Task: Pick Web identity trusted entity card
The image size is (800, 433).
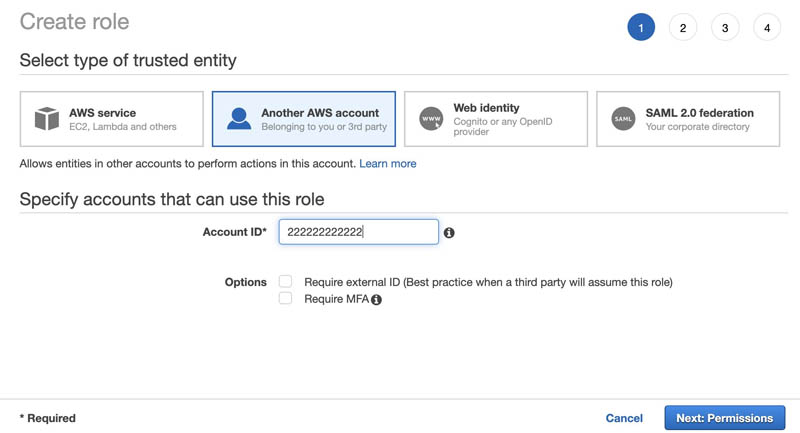Action: [496, 119]
